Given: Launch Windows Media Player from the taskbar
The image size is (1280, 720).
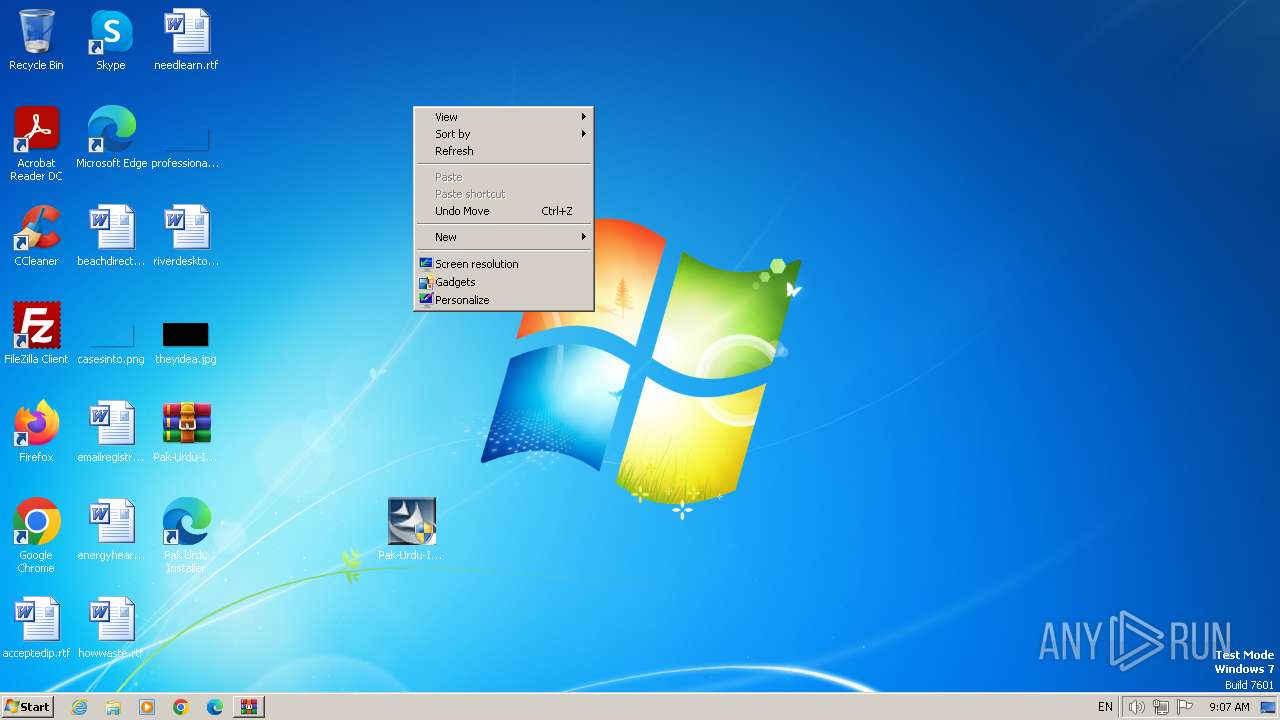Looking at the screenshot, I should click(147, 707).
